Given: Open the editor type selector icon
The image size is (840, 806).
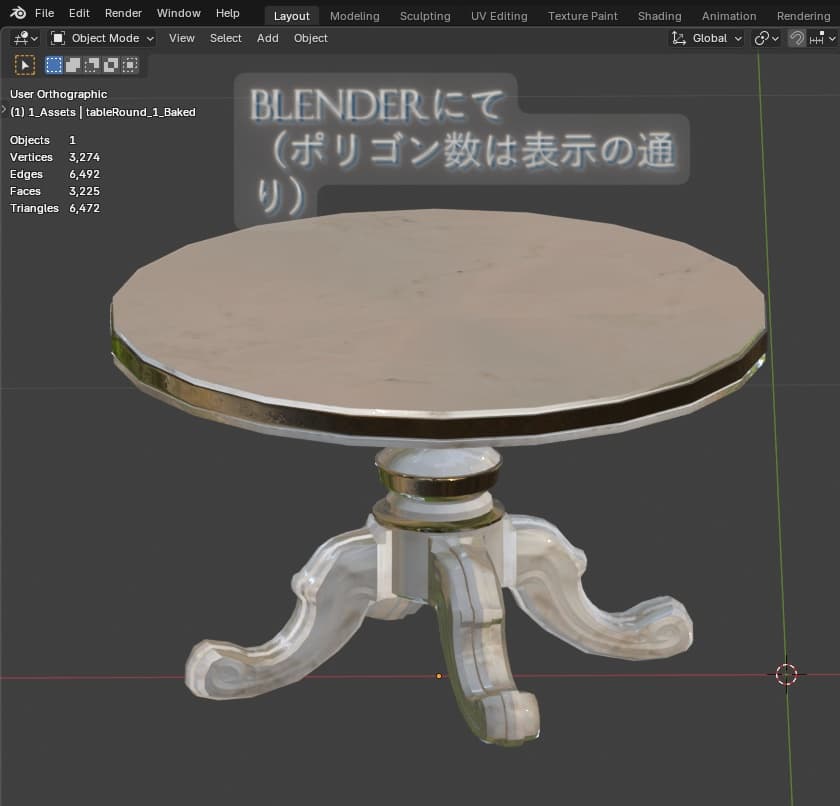Looking at the screenshot, I should point(20,38).
